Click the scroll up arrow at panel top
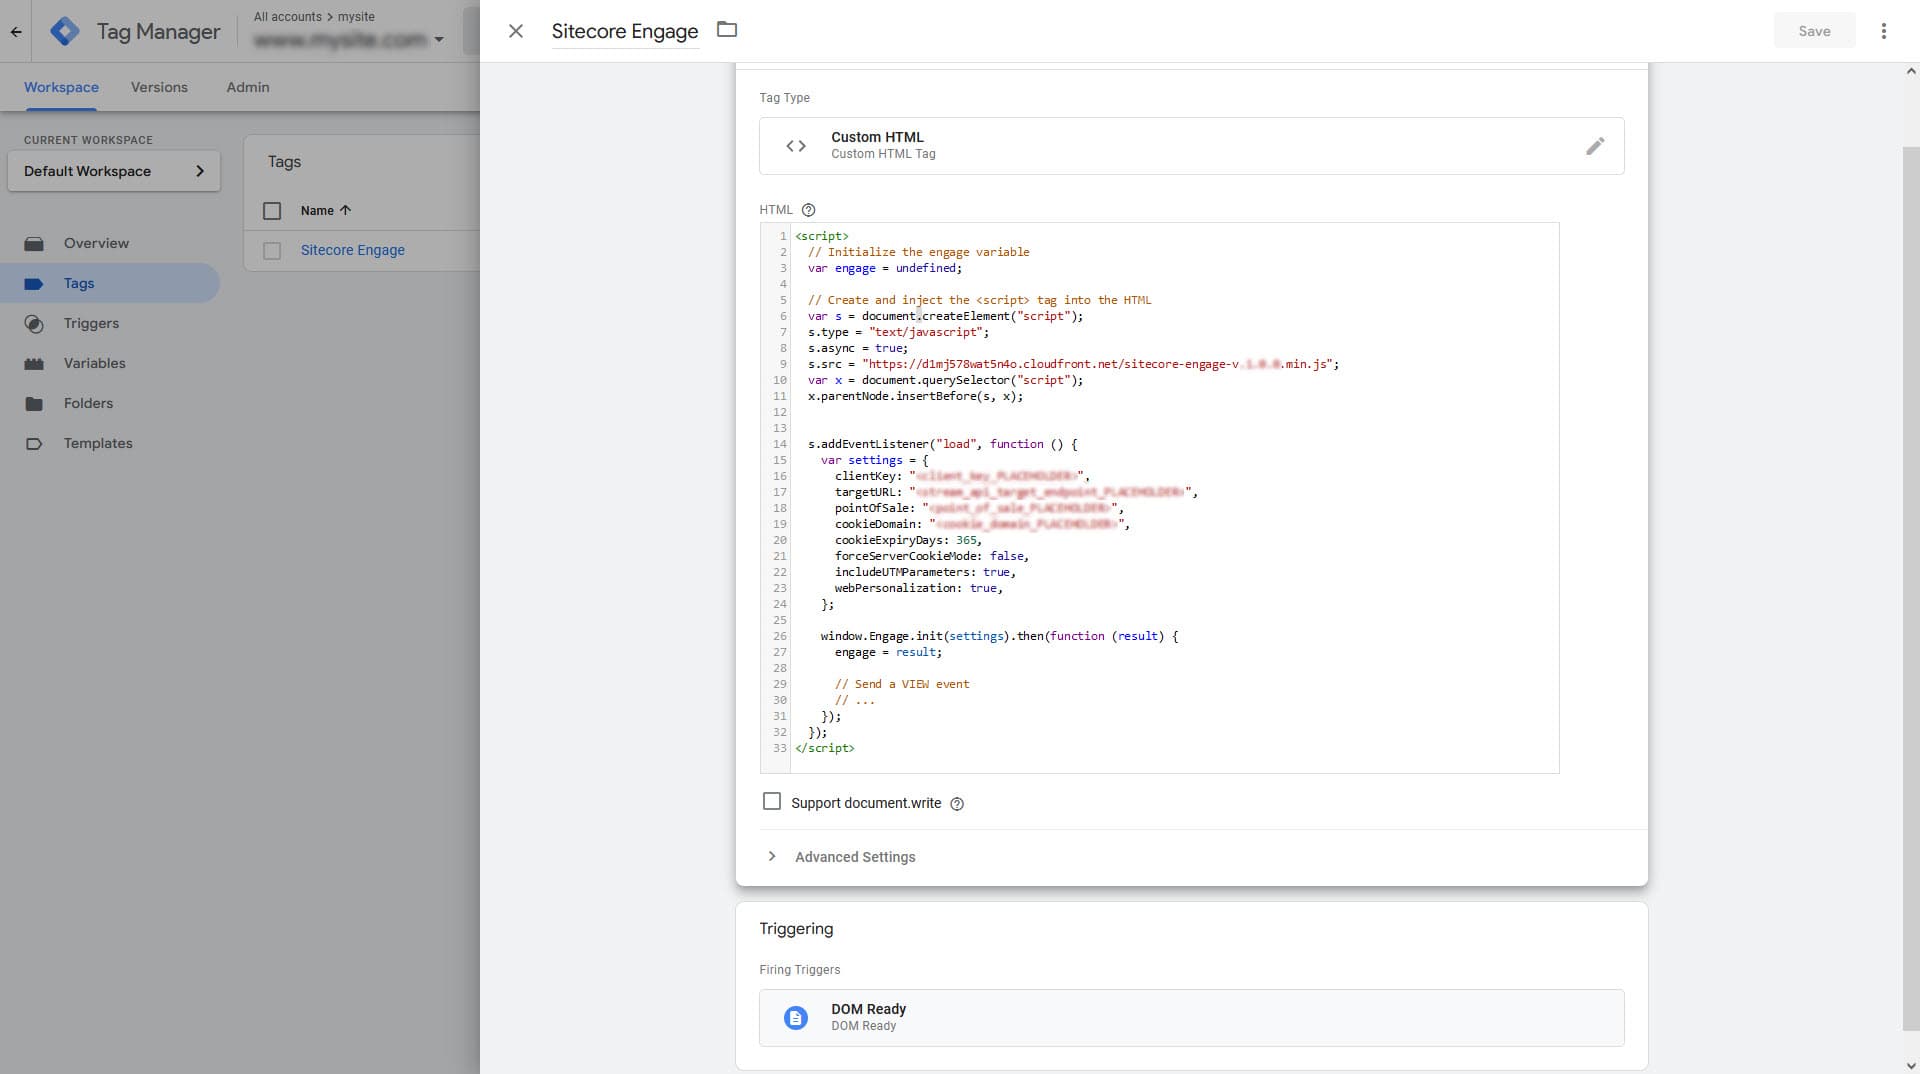Screen dimensions: 1920x1074 1911,71
